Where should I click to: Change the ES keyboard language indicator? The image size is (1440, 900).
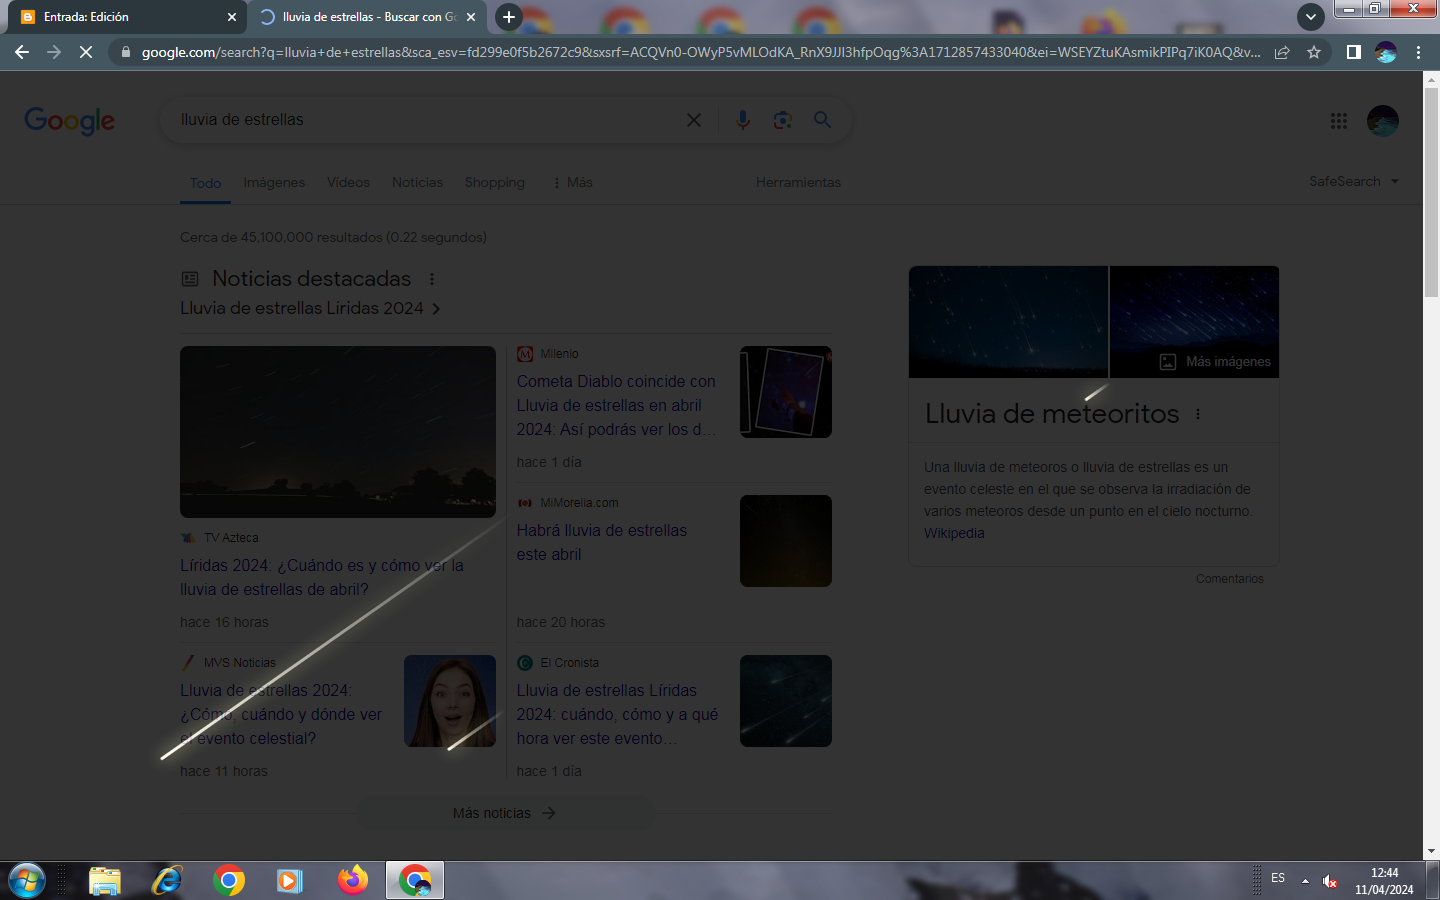(x=1278, y=878)
